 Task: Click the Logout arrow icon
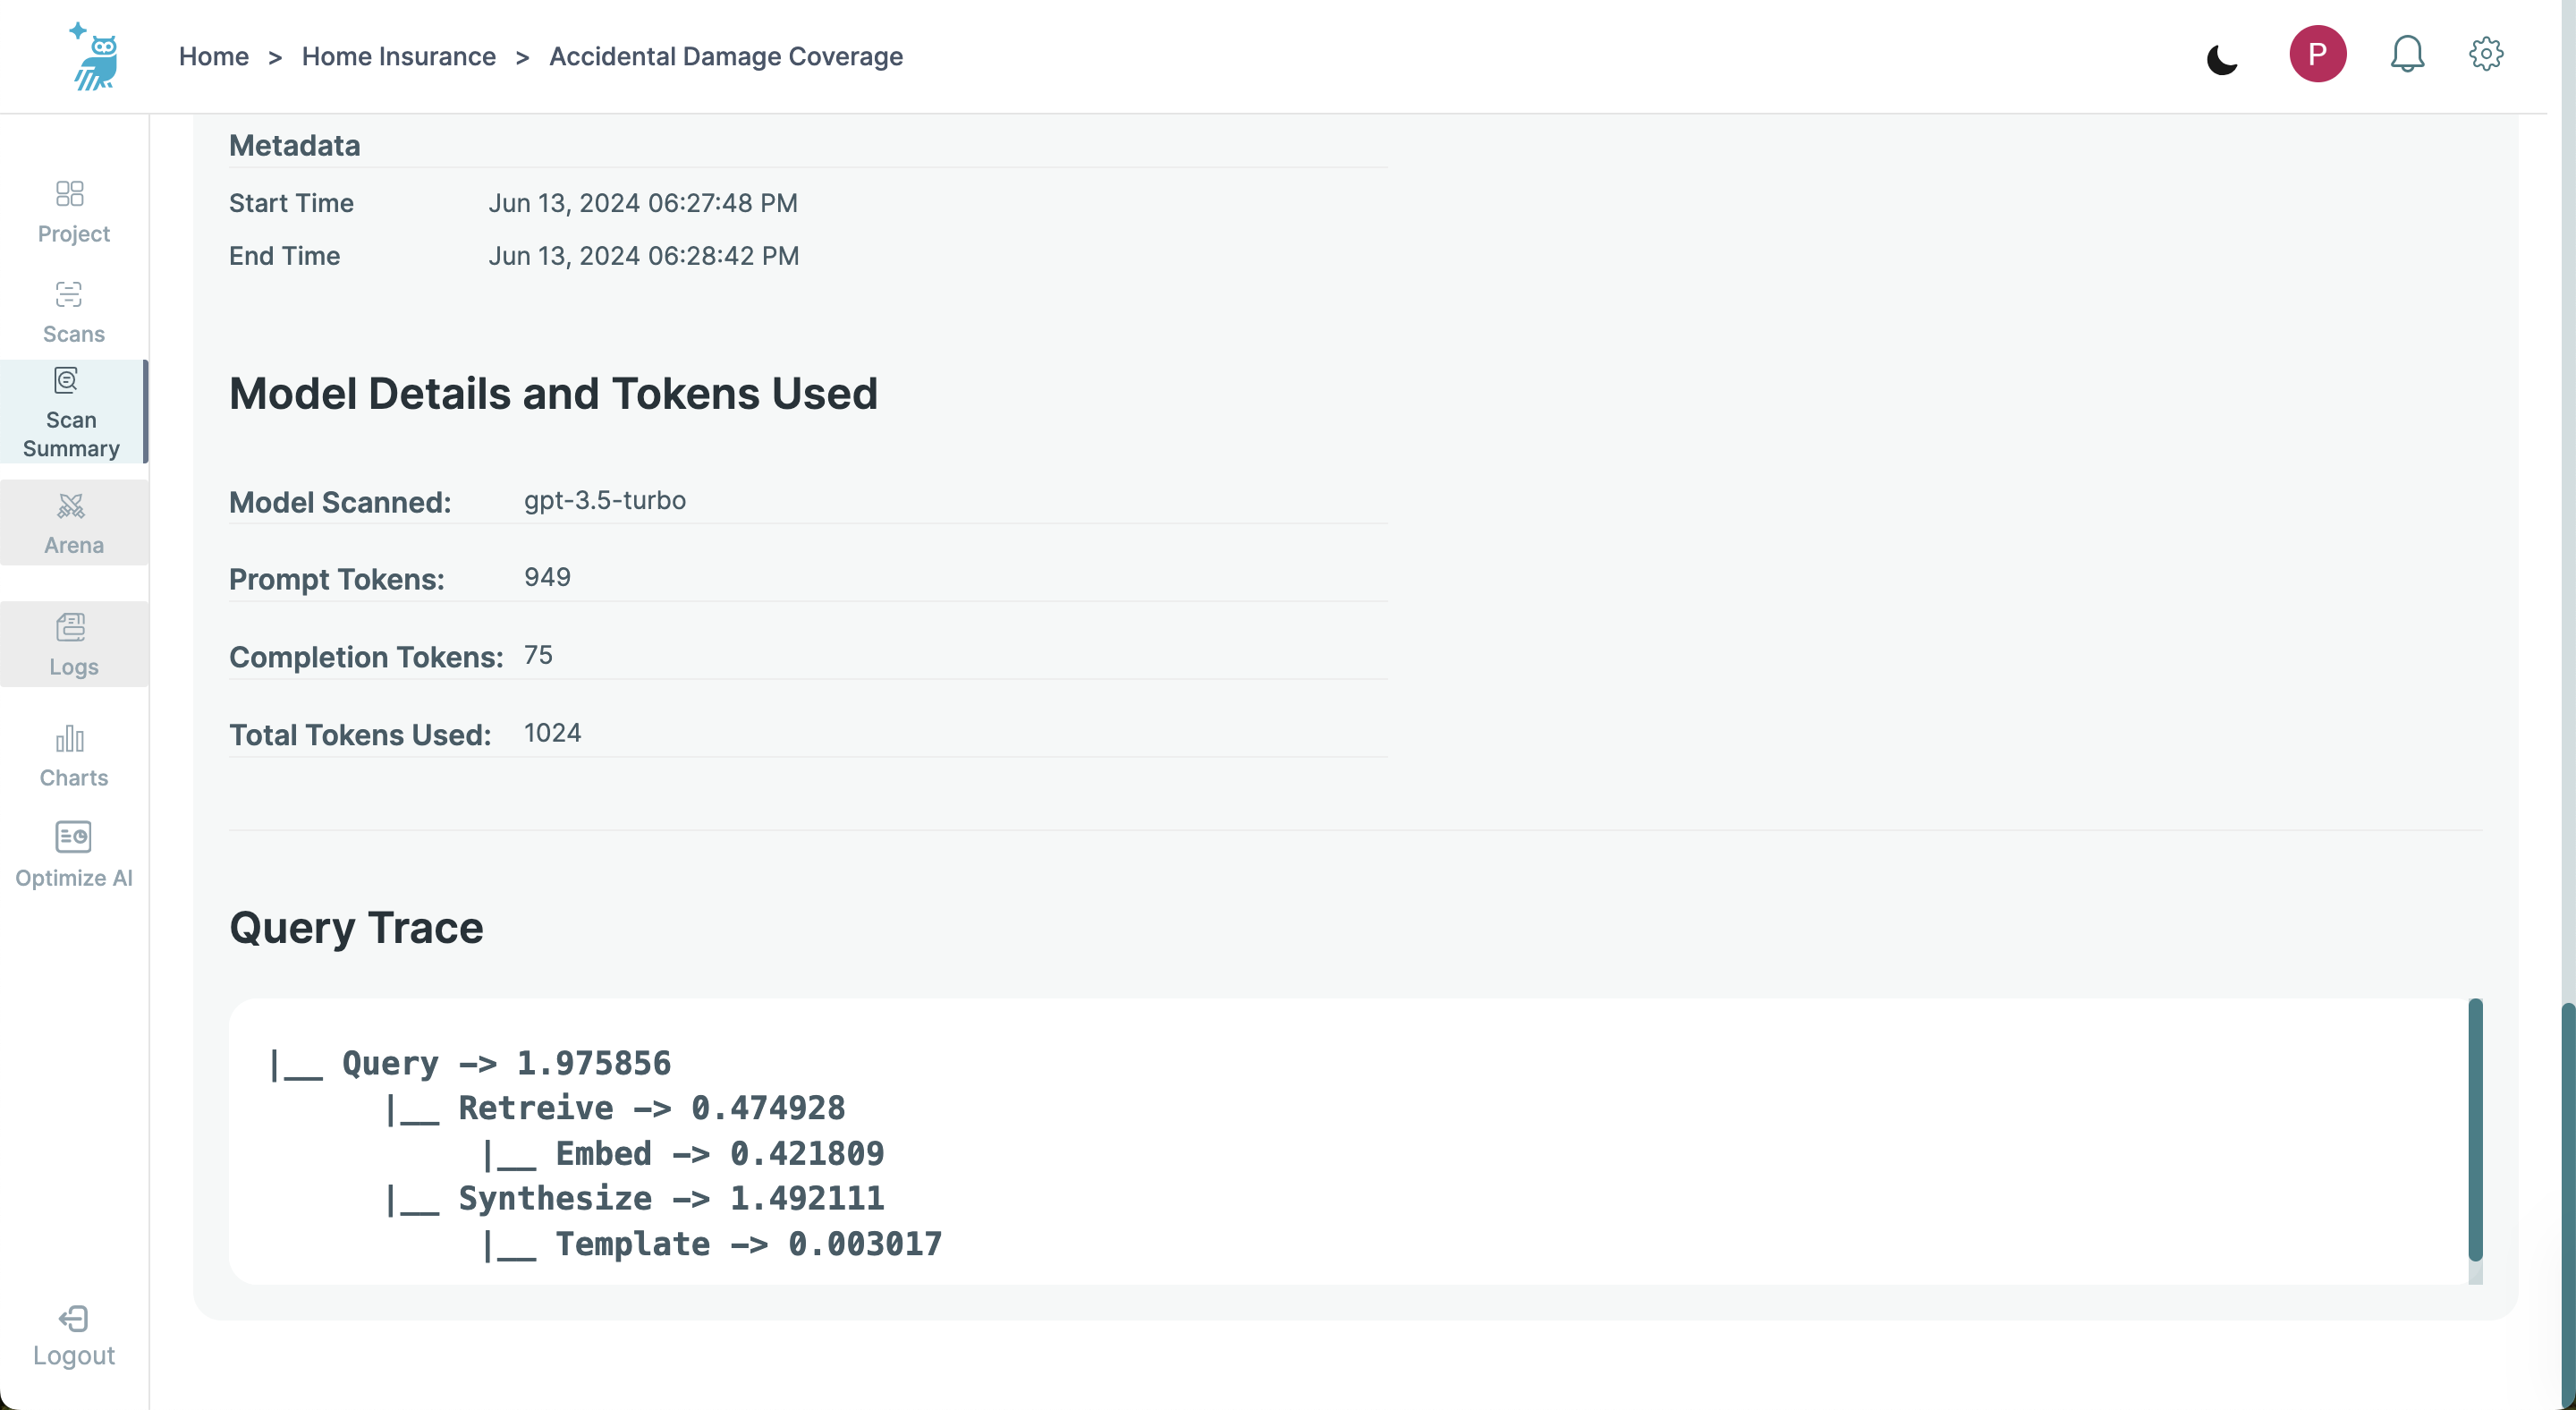pyautogui.click(x=74, y=1319)
